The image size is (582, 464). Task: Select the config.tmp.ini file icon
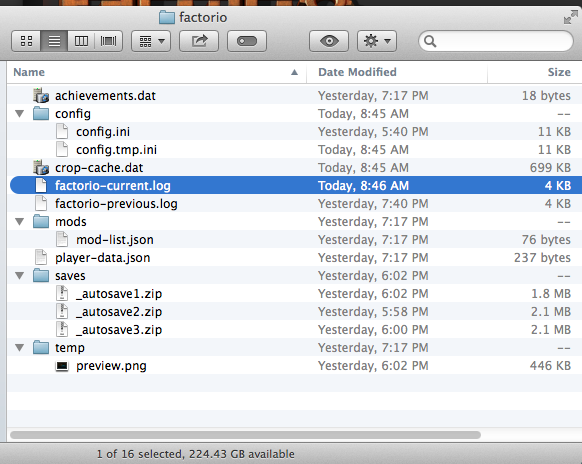tap(62, 150)
